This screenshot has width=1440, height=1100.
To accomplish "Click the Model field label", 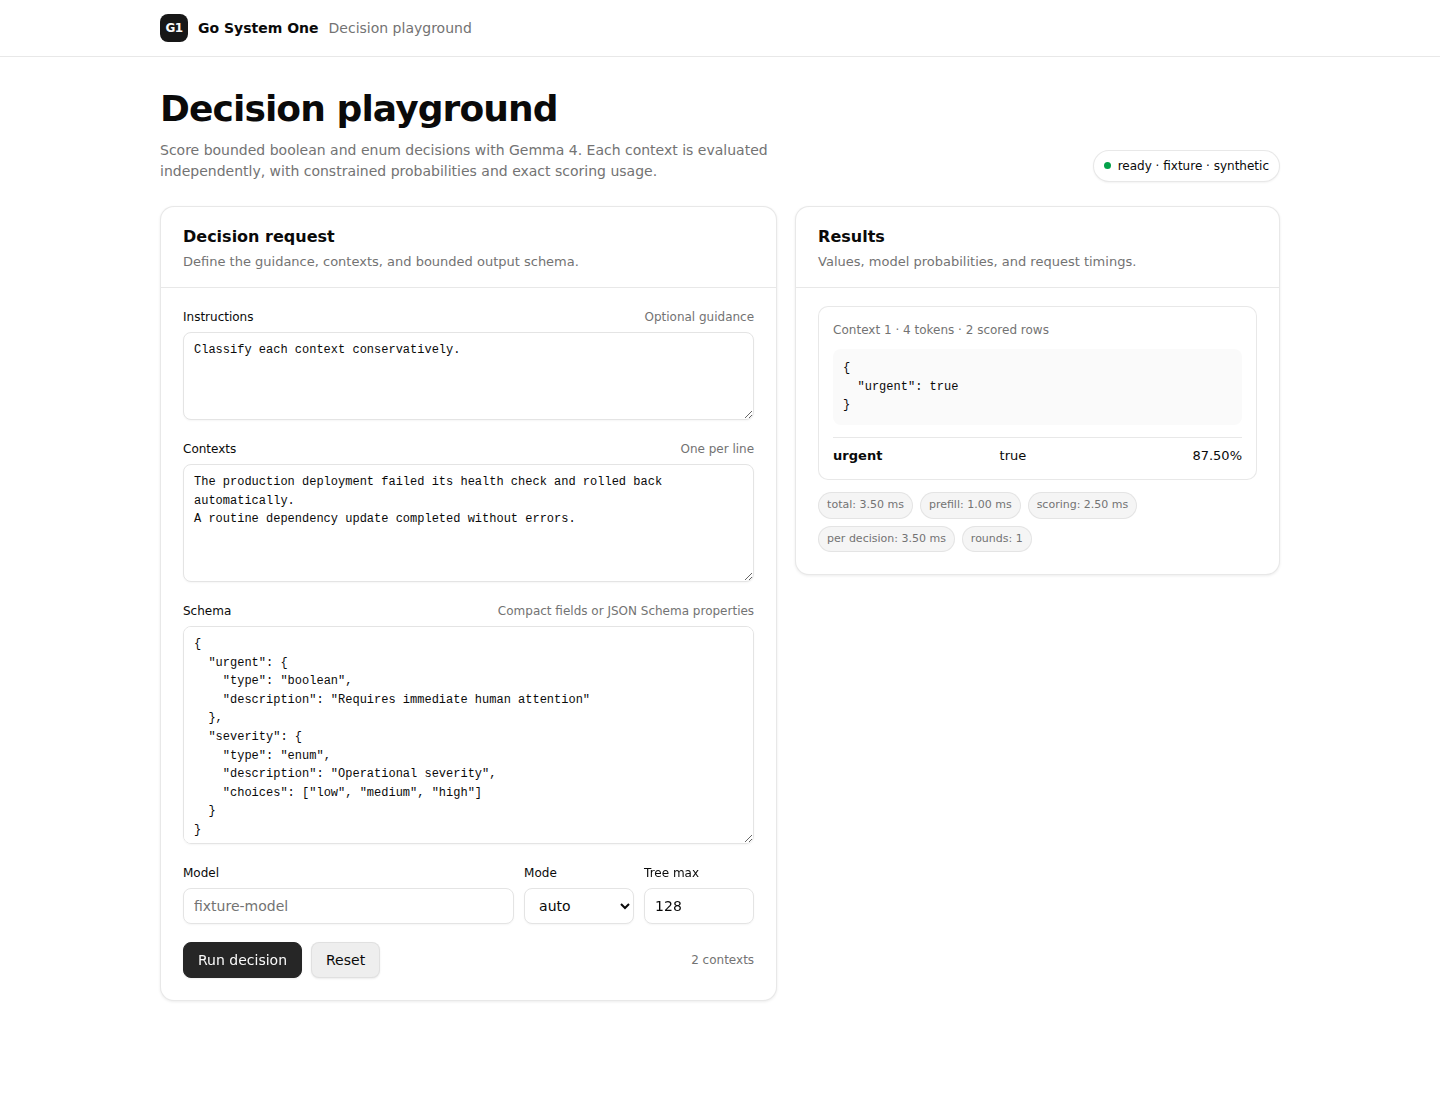I will 201,873.
